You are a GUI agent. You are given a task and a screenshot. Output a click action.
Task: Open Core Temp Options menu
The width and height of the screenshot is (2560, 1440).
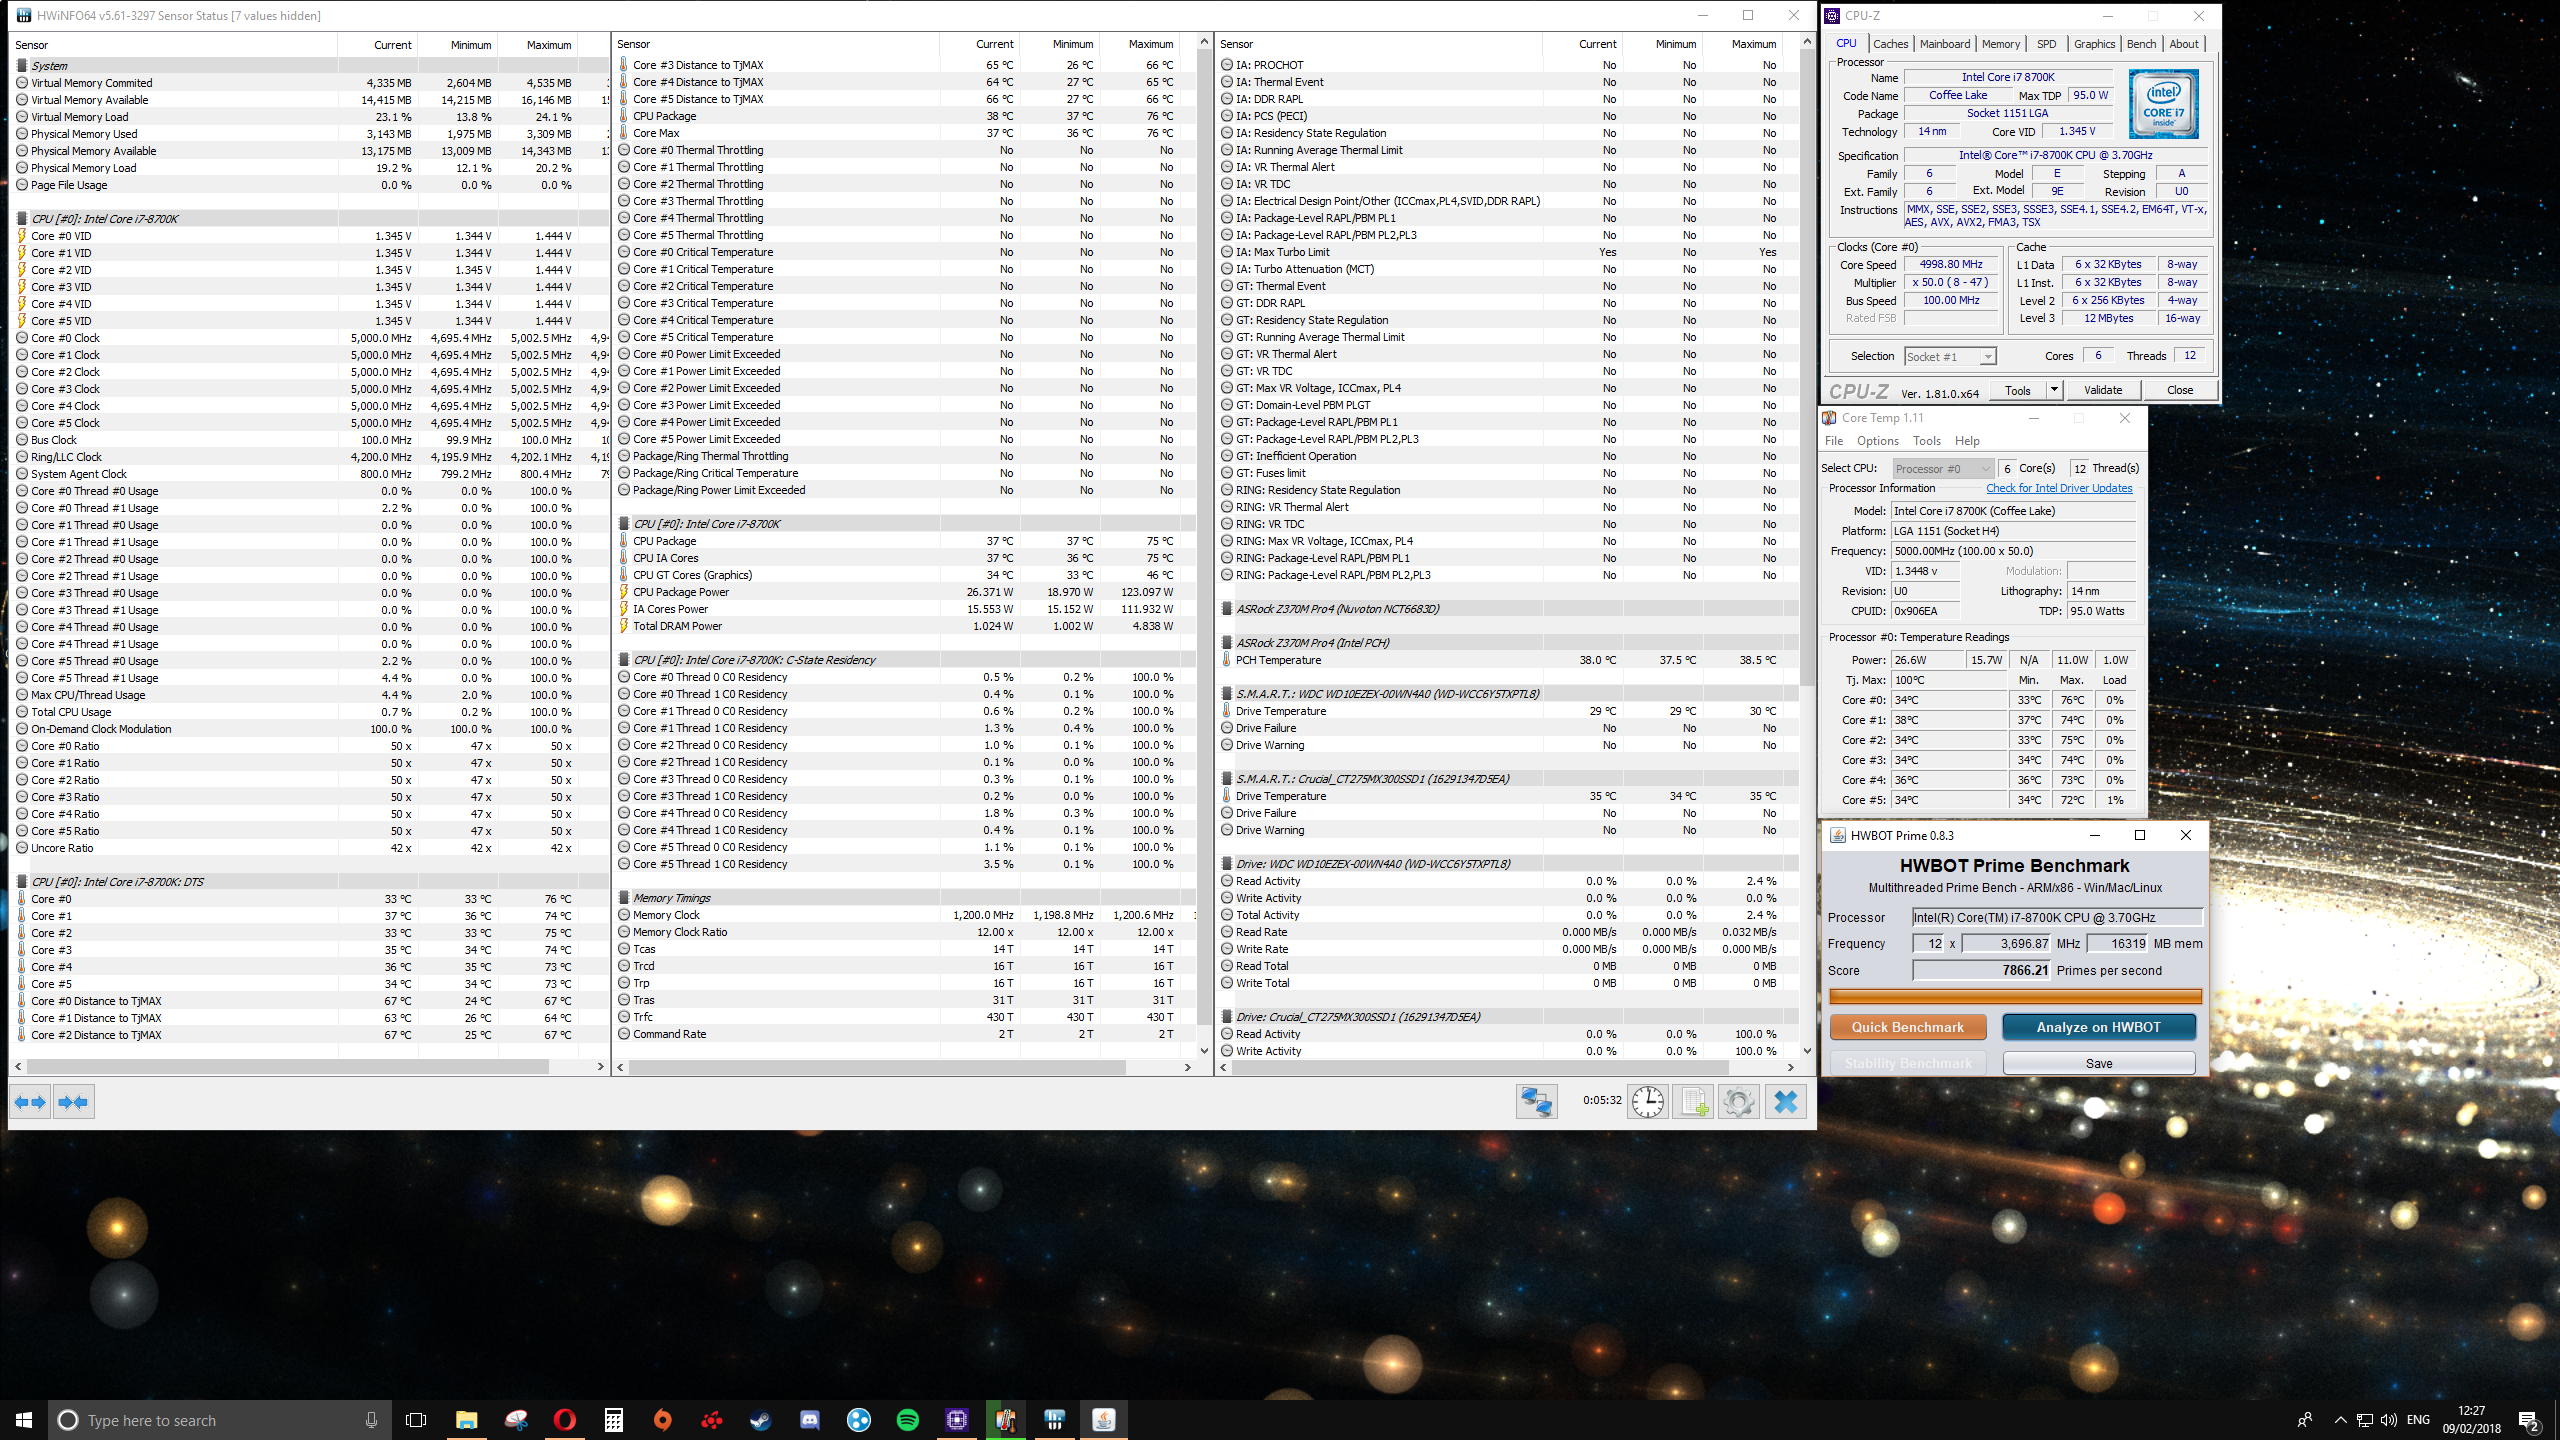click(1877, 441)
